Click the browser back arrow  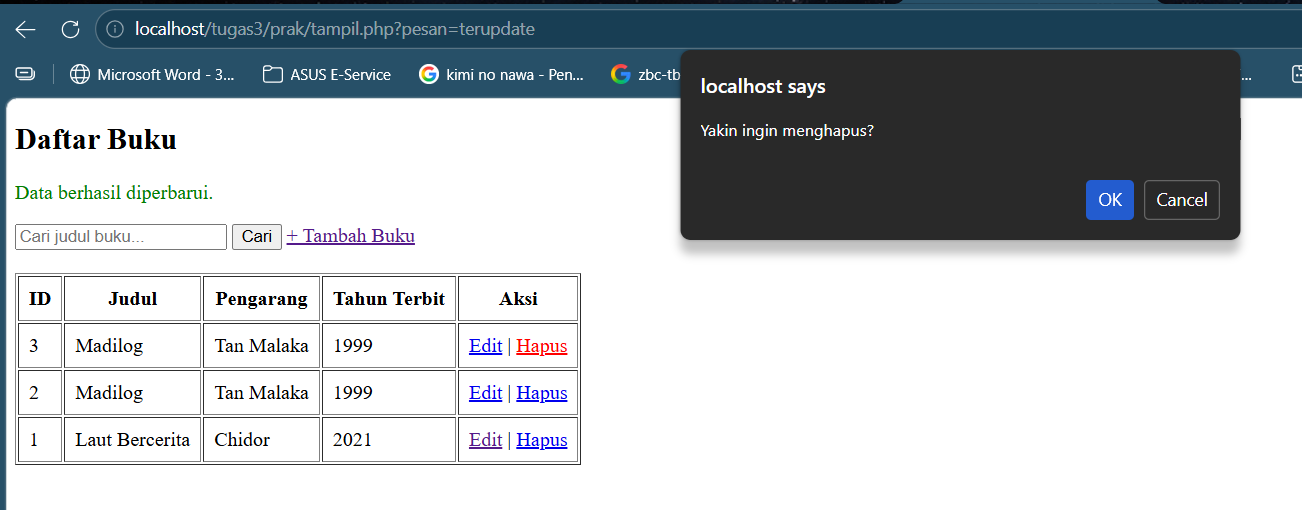coord(25,30)
